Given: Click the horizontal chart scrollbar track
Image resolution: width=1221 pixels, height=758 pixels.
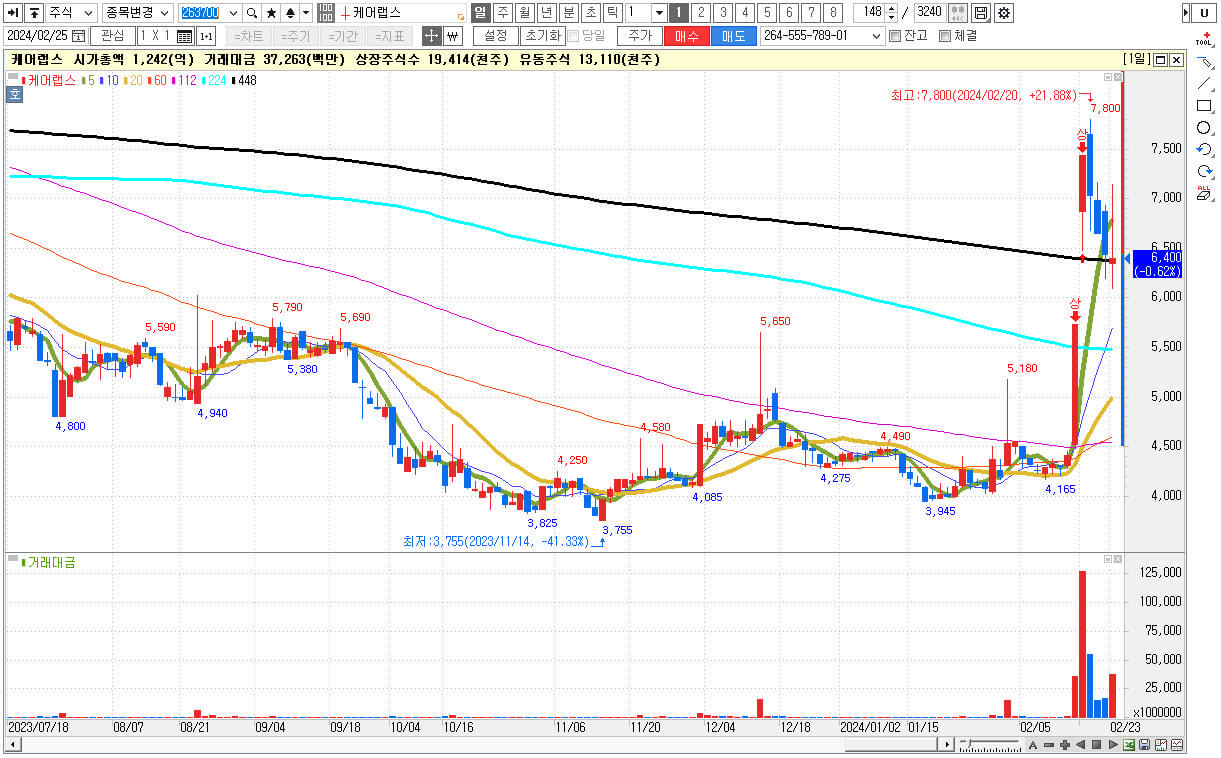Looking at the screenshot, I should click(480, 745).
